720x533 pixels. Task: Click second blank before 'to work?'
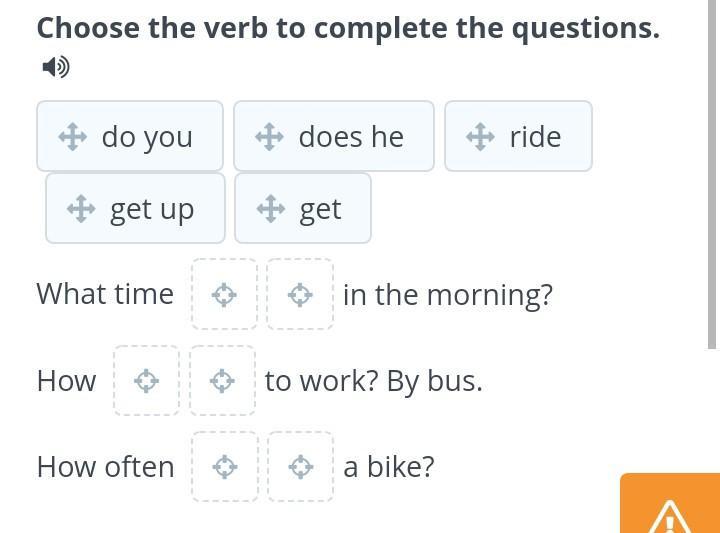(x=223, y=381)
